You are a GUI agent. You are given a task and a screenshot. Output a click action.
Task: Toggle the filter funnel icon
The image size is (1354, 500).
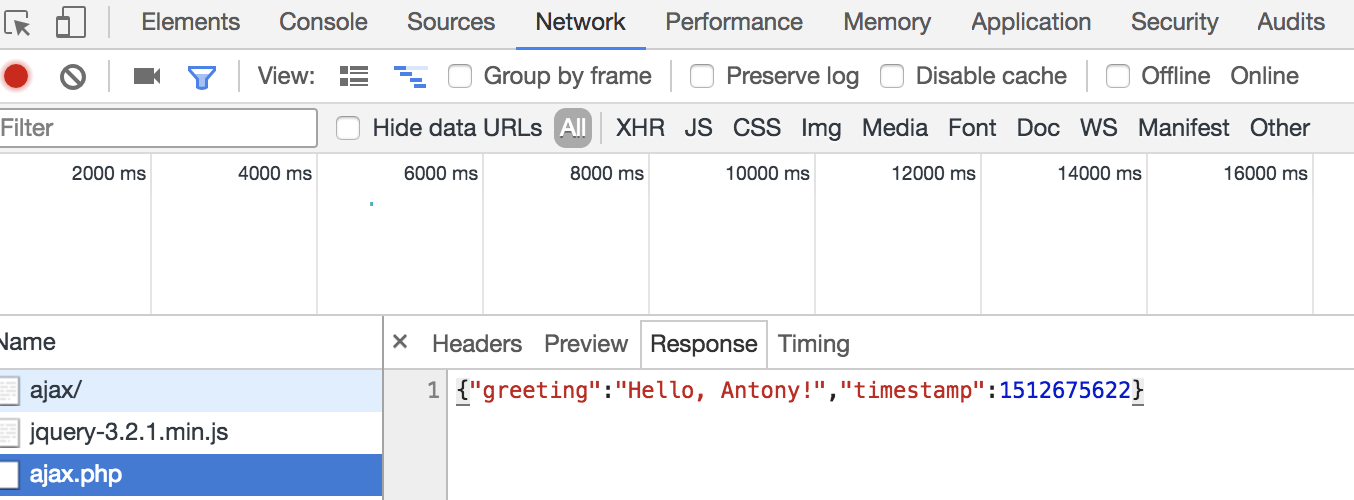[x=202, y=76]
